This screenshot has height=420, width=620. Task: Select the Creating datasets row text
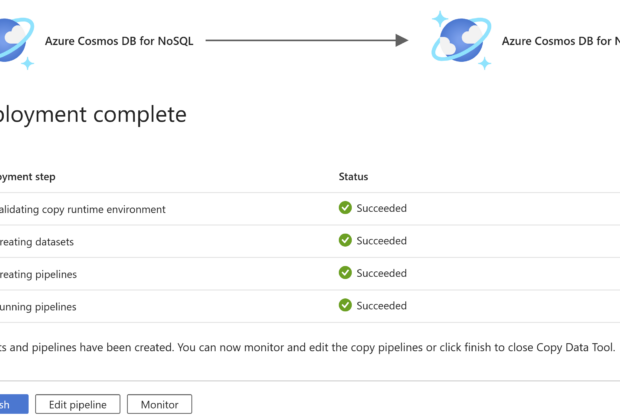37,242
